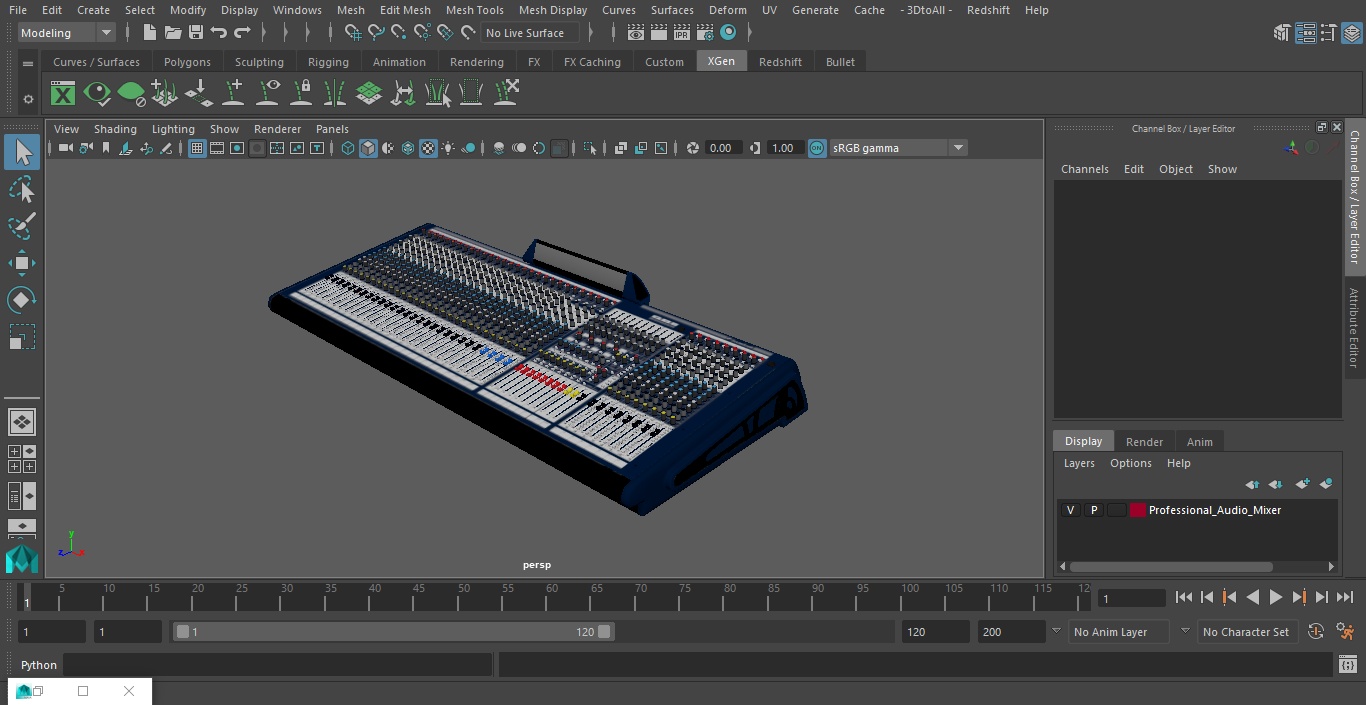Toggle viewport grid display icon
The image size is (1366, 705).
pos(197,148)
